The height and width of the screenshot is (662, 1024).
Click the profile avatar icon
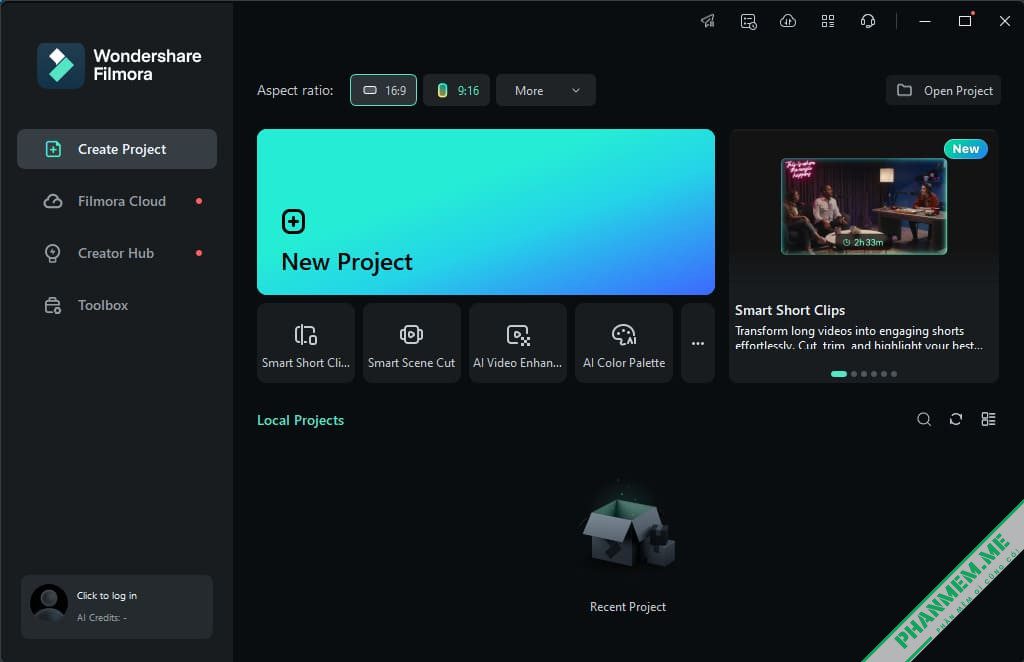49,603
